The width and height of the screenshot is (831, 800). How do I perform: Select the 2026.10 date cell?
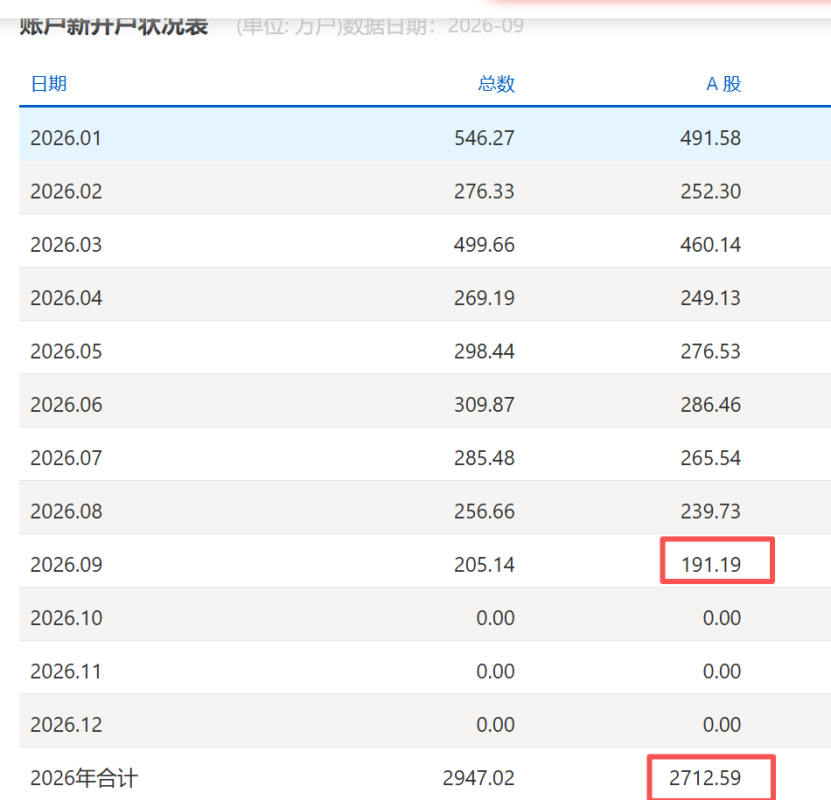tap(66, 618)
